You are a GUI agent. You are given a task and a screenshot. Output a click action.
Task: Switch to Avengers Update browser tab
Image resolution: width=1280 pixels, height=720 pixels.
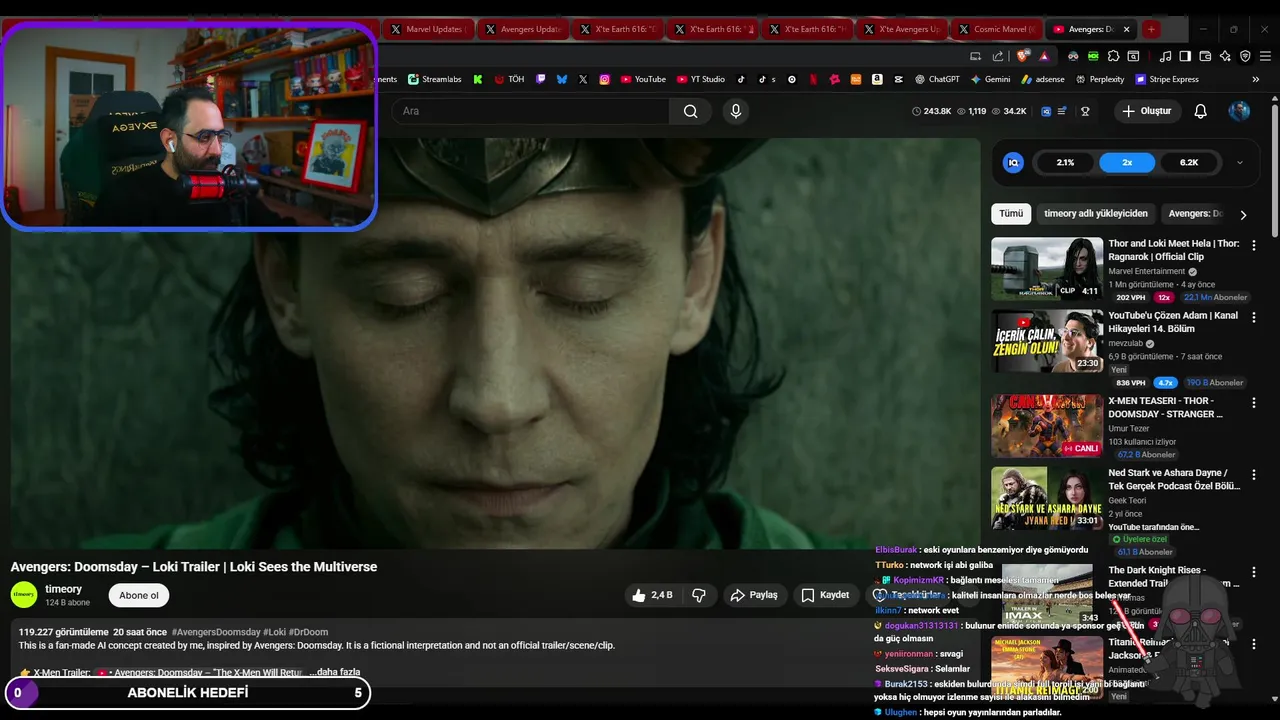click(522, 29)
